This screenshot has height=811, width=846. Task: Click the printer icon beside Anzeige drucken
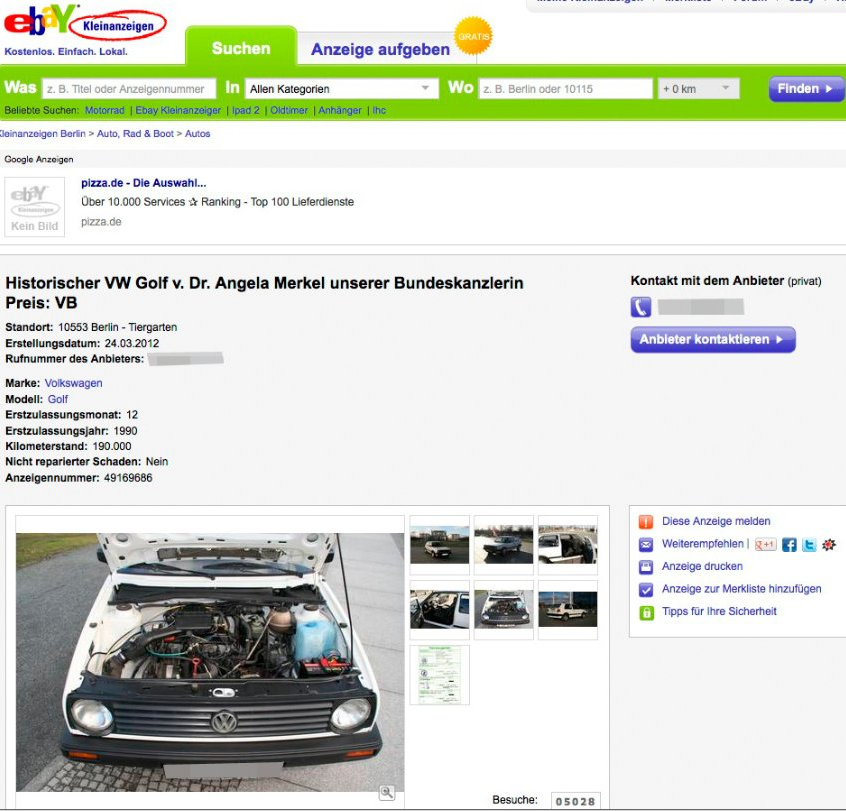click(646, 567)
